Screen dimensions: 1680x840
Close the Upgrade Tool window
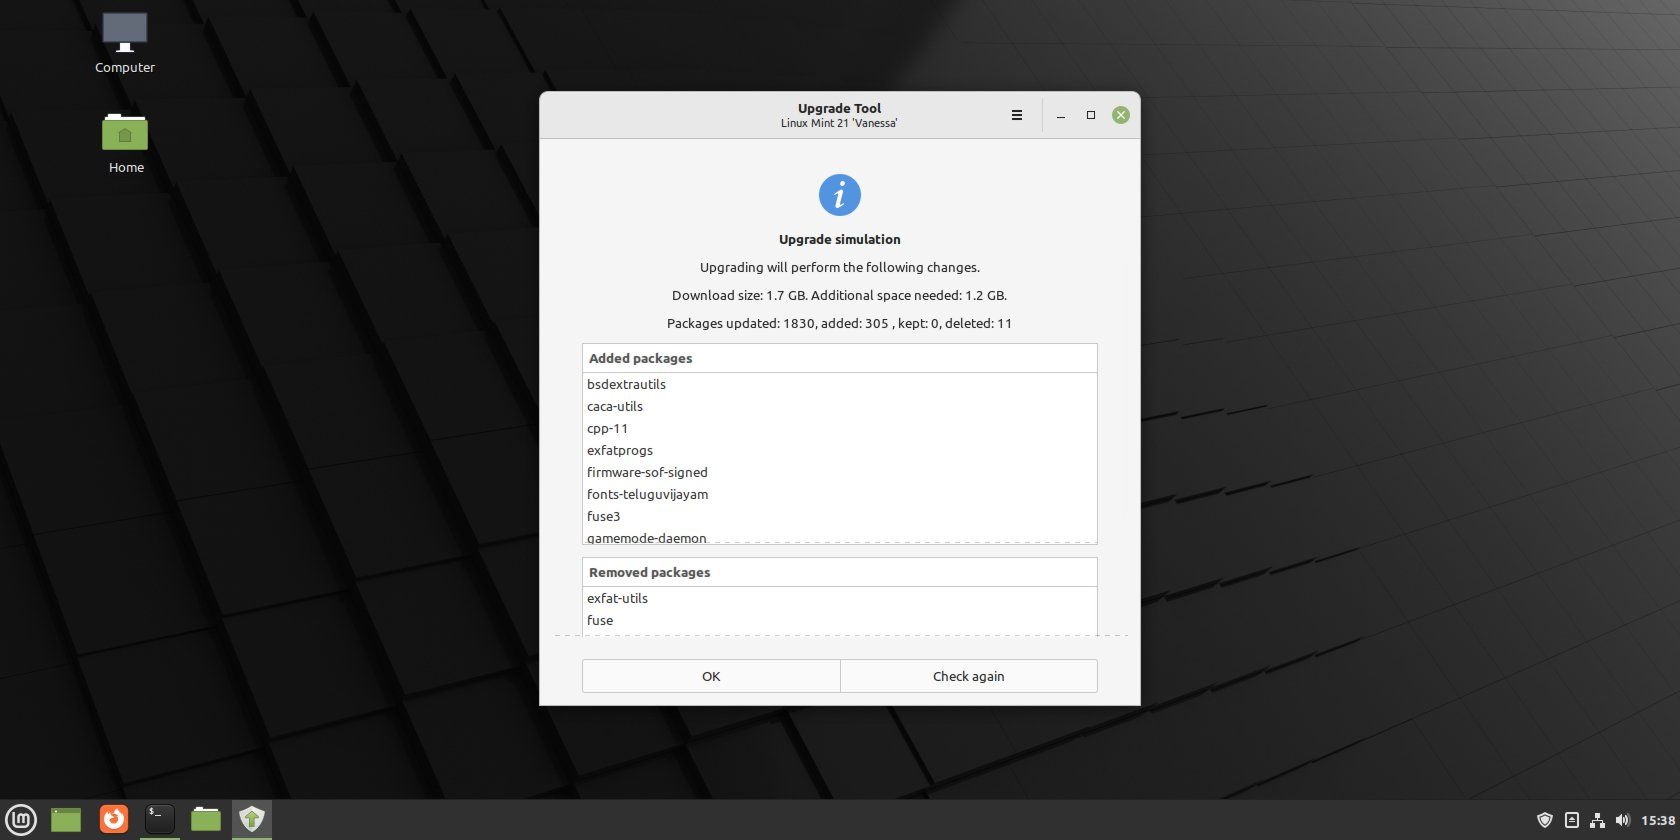pos(1121,115)
